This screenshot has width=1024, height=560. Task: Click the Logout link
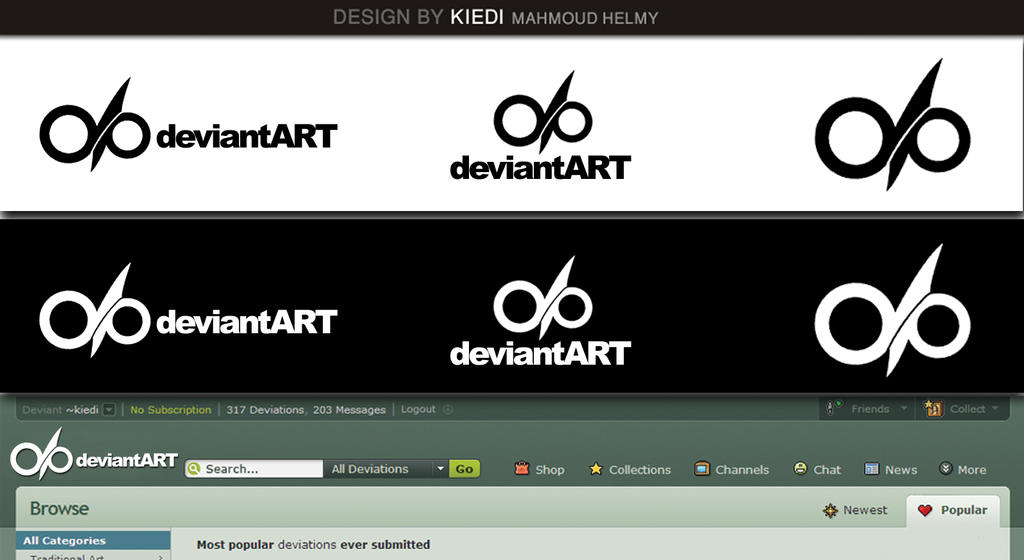click(418, 409)
